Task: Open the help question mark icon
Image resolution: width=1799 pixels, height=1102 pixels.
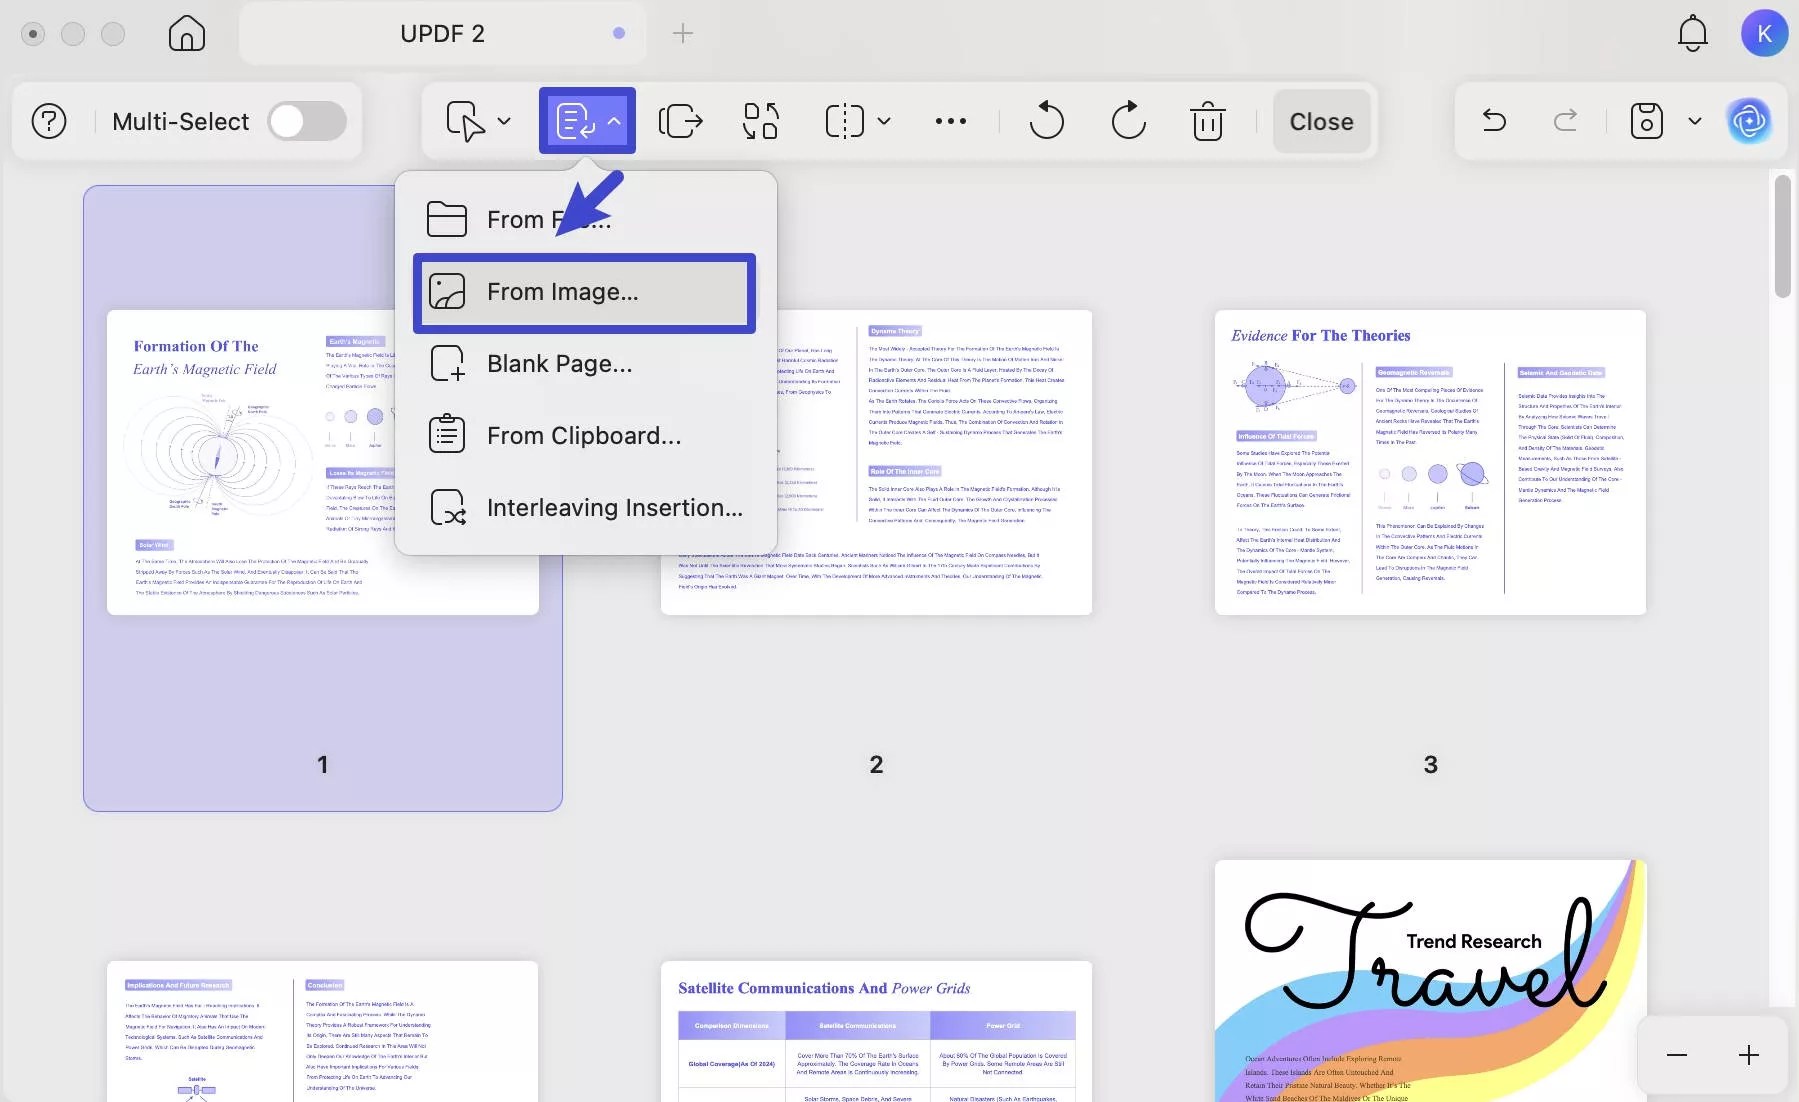Action: point(49,121)
